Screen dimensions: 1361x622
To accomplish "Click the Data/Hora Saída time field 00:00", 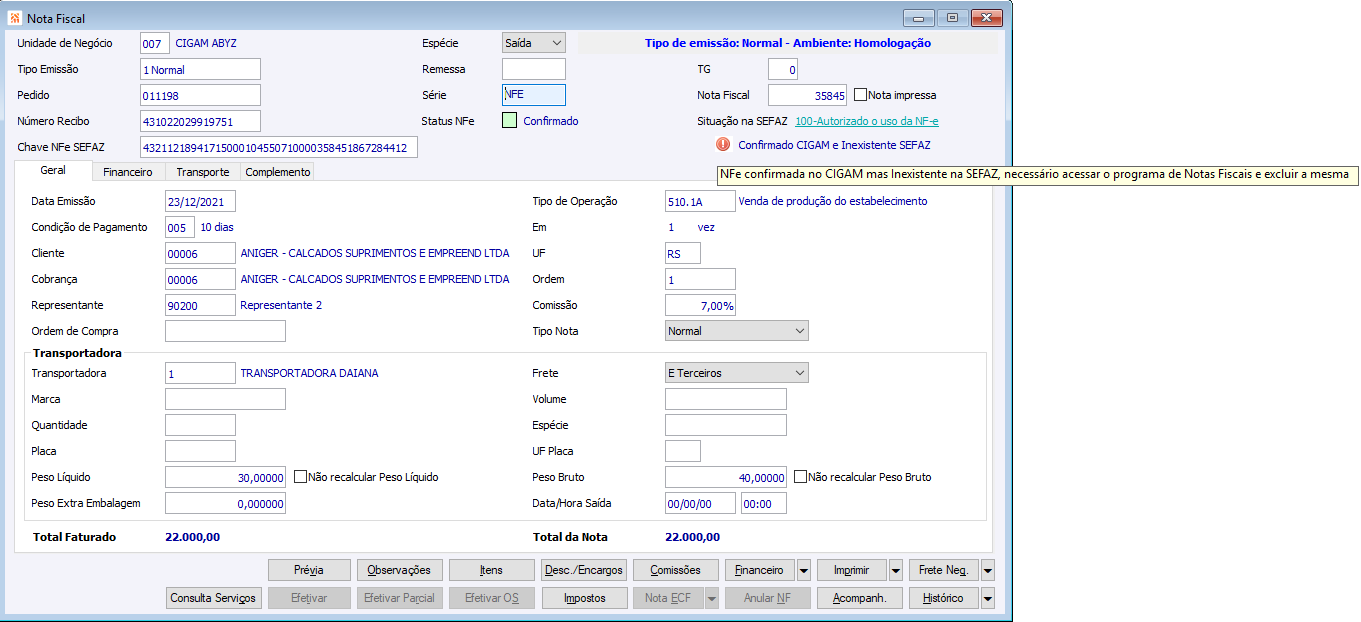I will 764,503.
